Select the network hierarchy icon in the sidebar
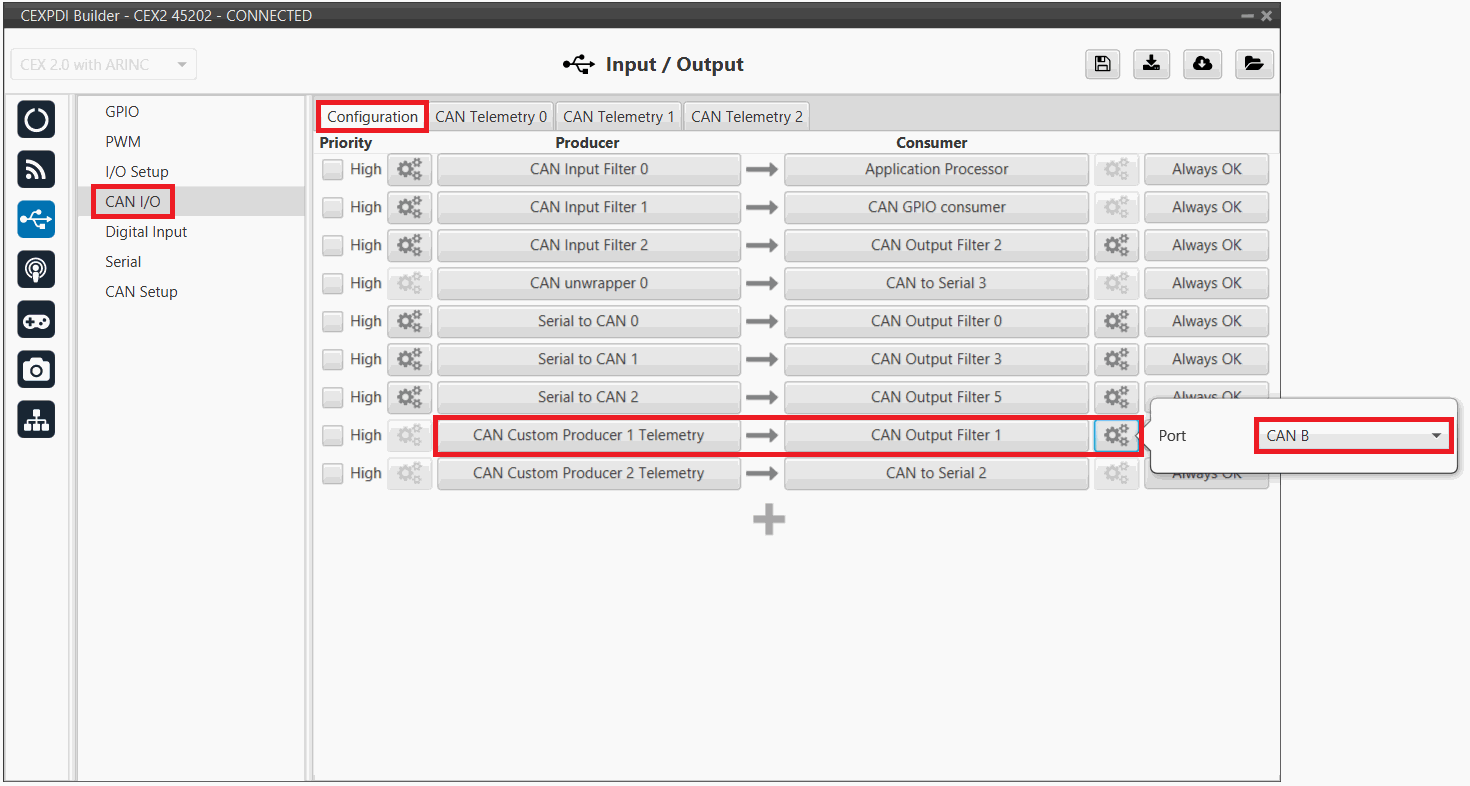Screen dimensions: 1470x786 36,420
